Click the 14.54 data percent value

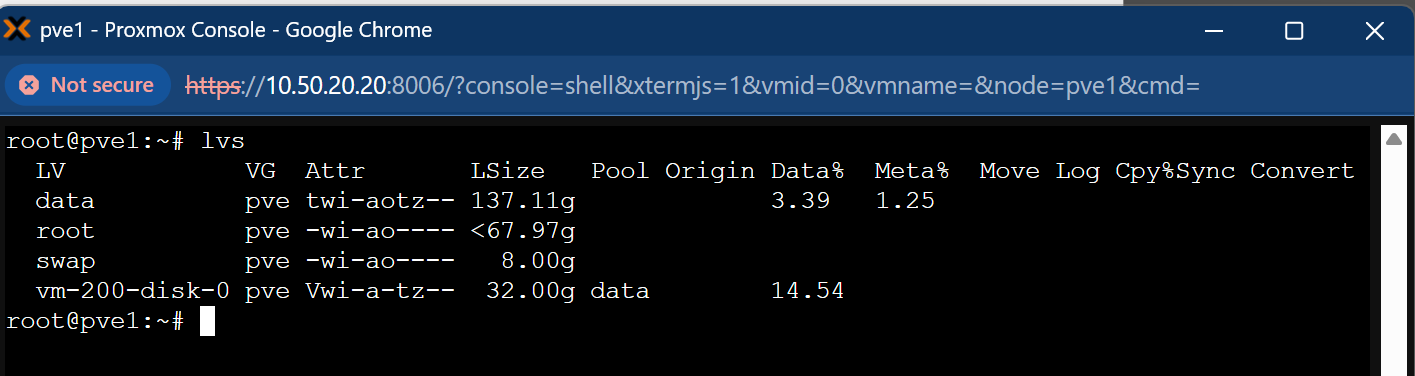[x=808, y=291]
